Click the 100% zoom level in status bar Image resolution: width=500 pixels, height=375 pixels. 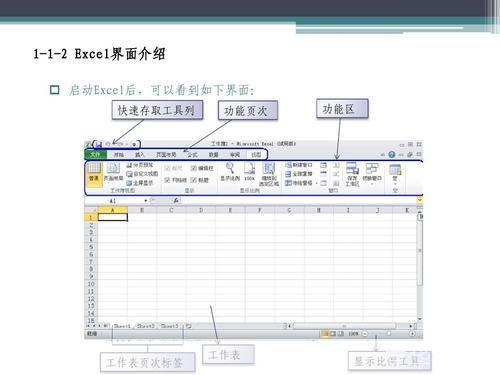[353, 333]
